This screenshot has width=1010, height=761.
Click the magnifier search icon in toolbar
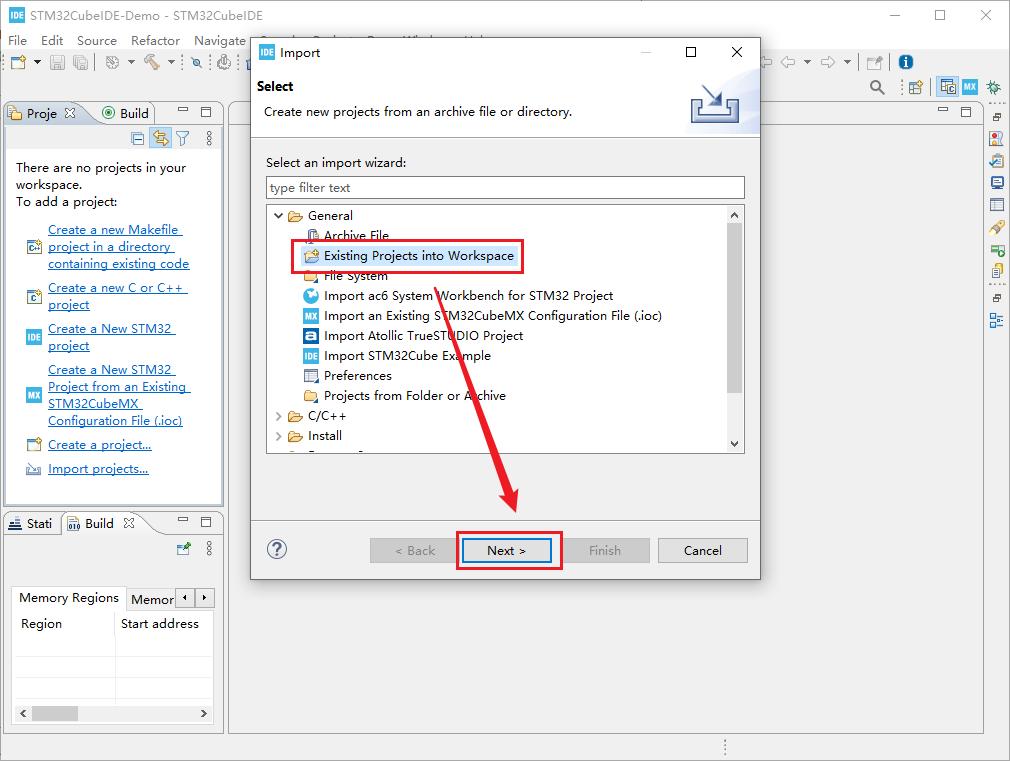(877, 88)
